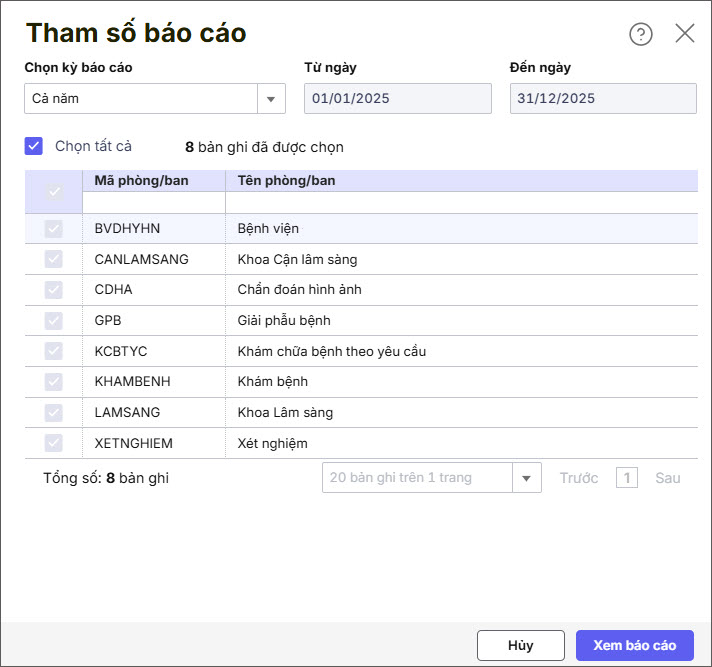Go to previous page with Trước
The width and height of the screenshot is (712, 667).
(579, 478)
